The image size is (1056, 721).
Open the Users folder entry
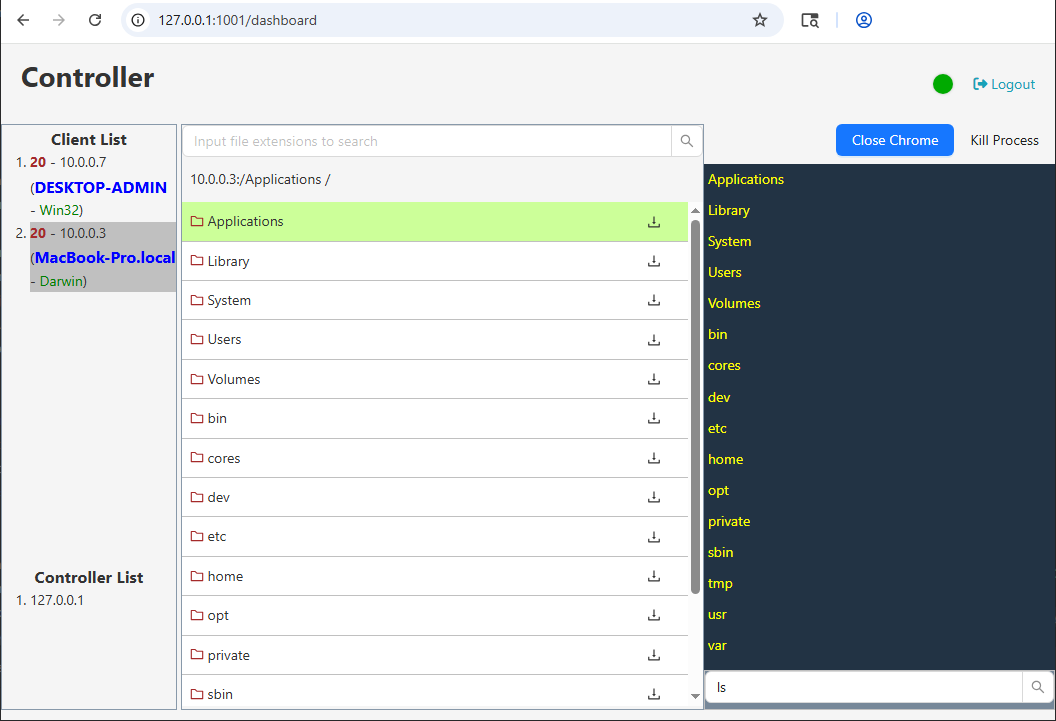pos(224,340)
